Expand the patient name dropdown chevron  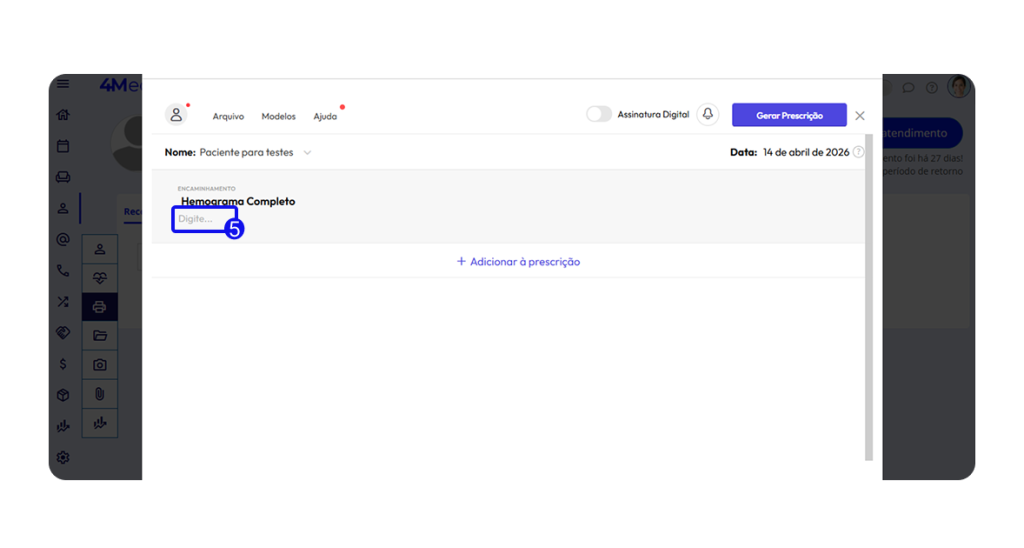coord(307,153)
